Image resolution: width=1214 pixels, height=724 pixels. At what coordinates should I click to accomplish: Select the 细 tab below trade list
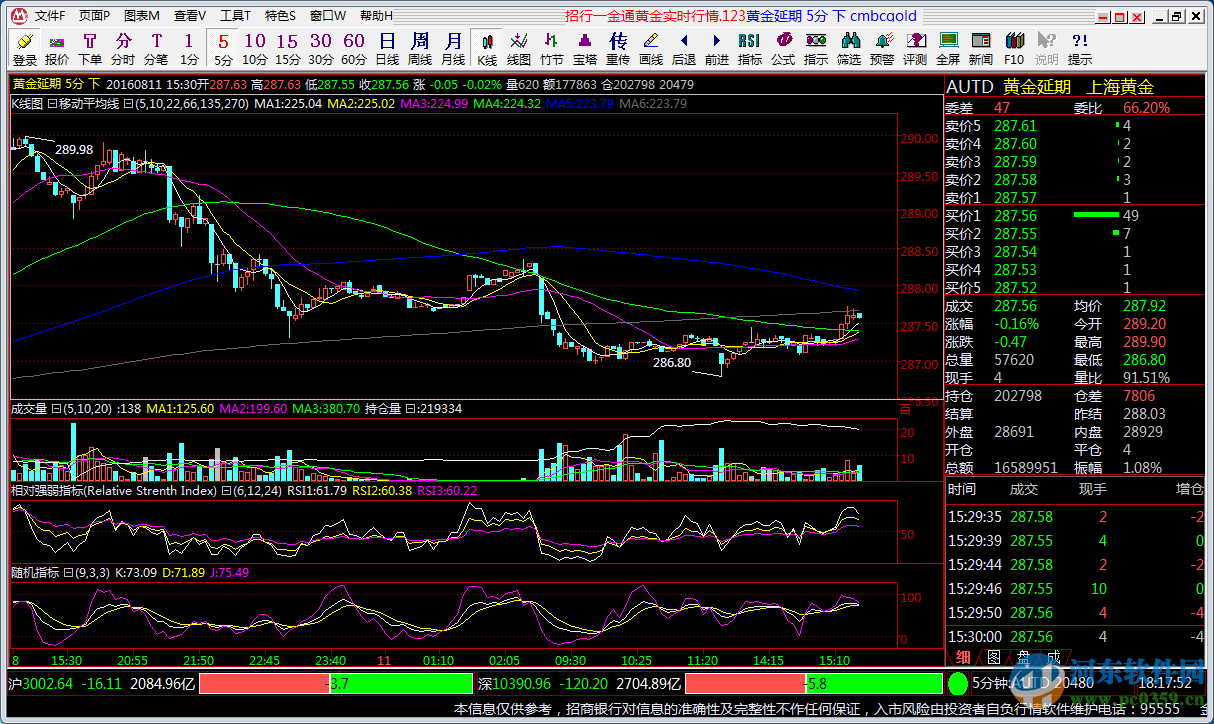963,657
